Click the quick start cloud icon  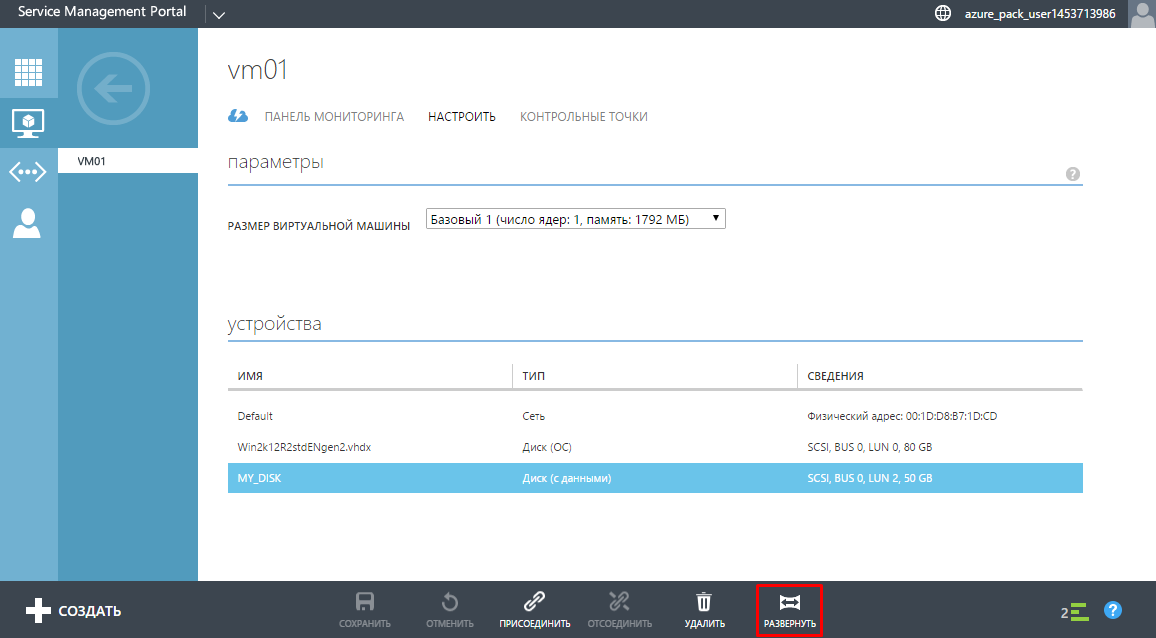(238, 116)
